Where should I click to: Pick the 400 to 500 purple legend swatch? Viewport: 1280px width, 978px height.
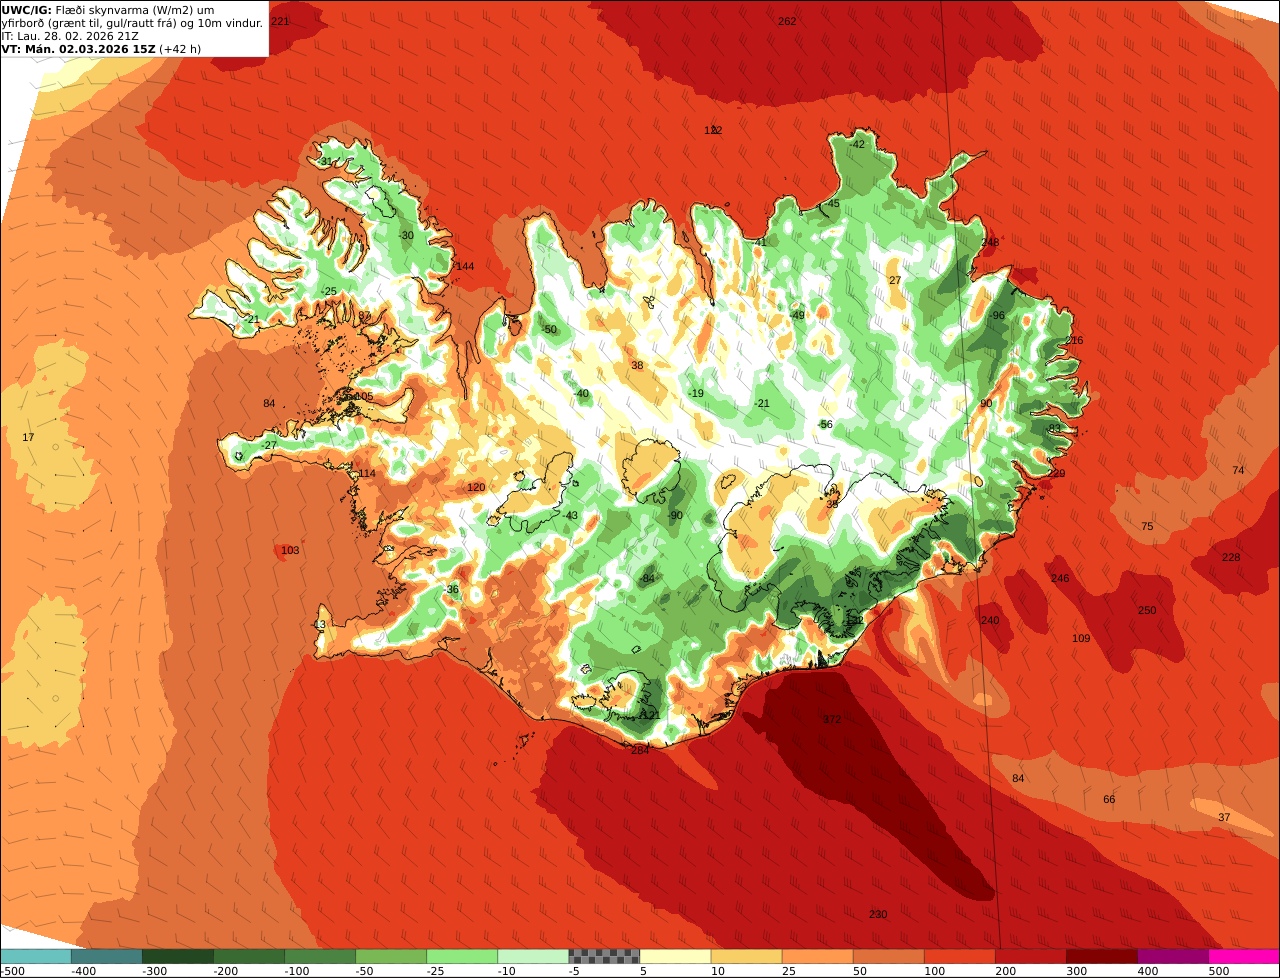tap(1172, 956)
